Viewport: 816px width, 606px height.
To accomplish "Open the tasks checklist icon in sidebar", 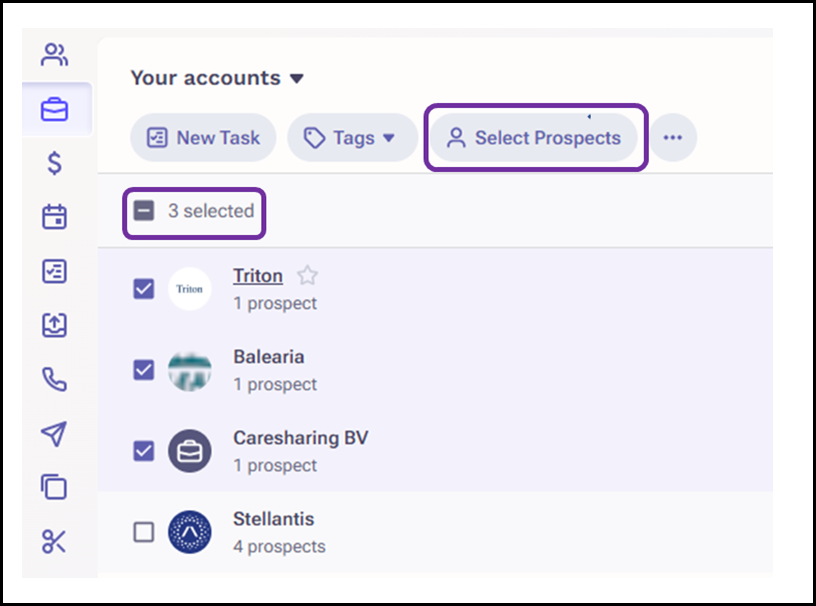I will [54, 271].
